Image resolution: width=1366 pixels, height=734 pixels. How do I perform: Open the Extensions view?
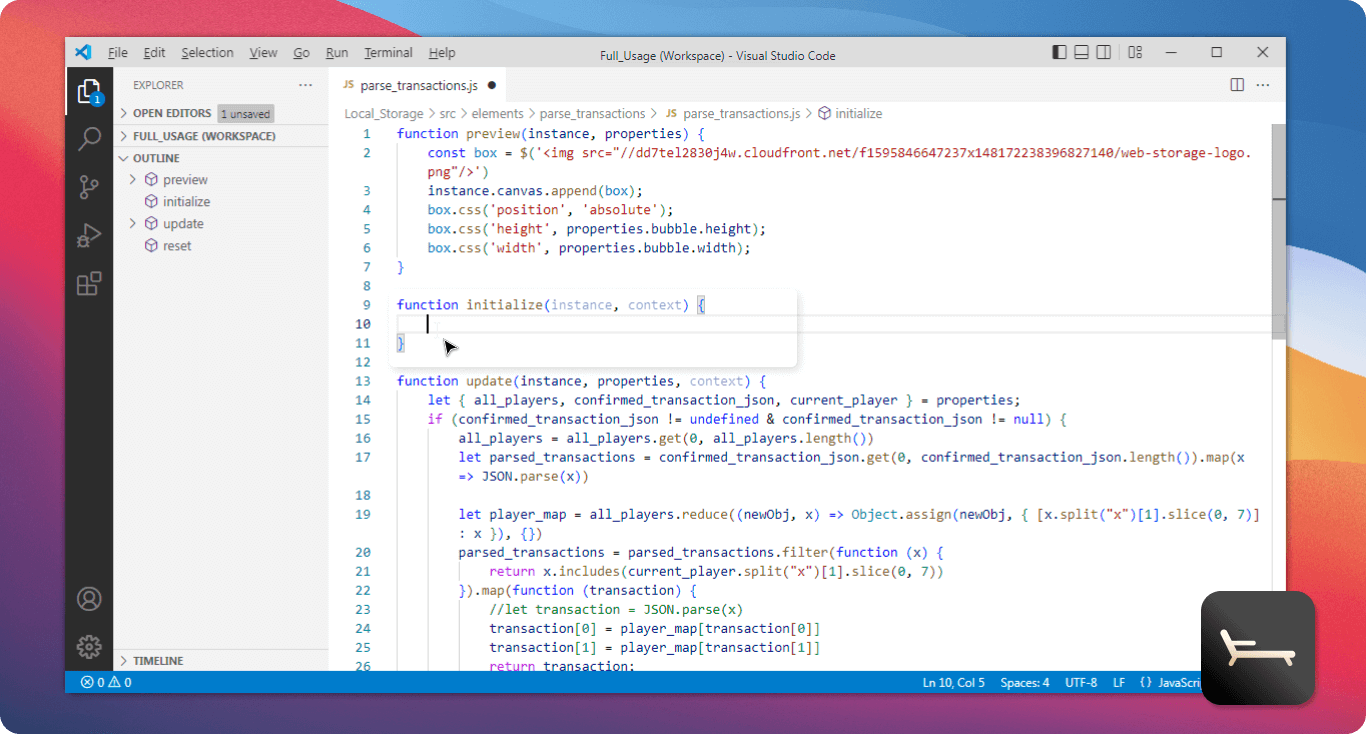tap(89, 284)
